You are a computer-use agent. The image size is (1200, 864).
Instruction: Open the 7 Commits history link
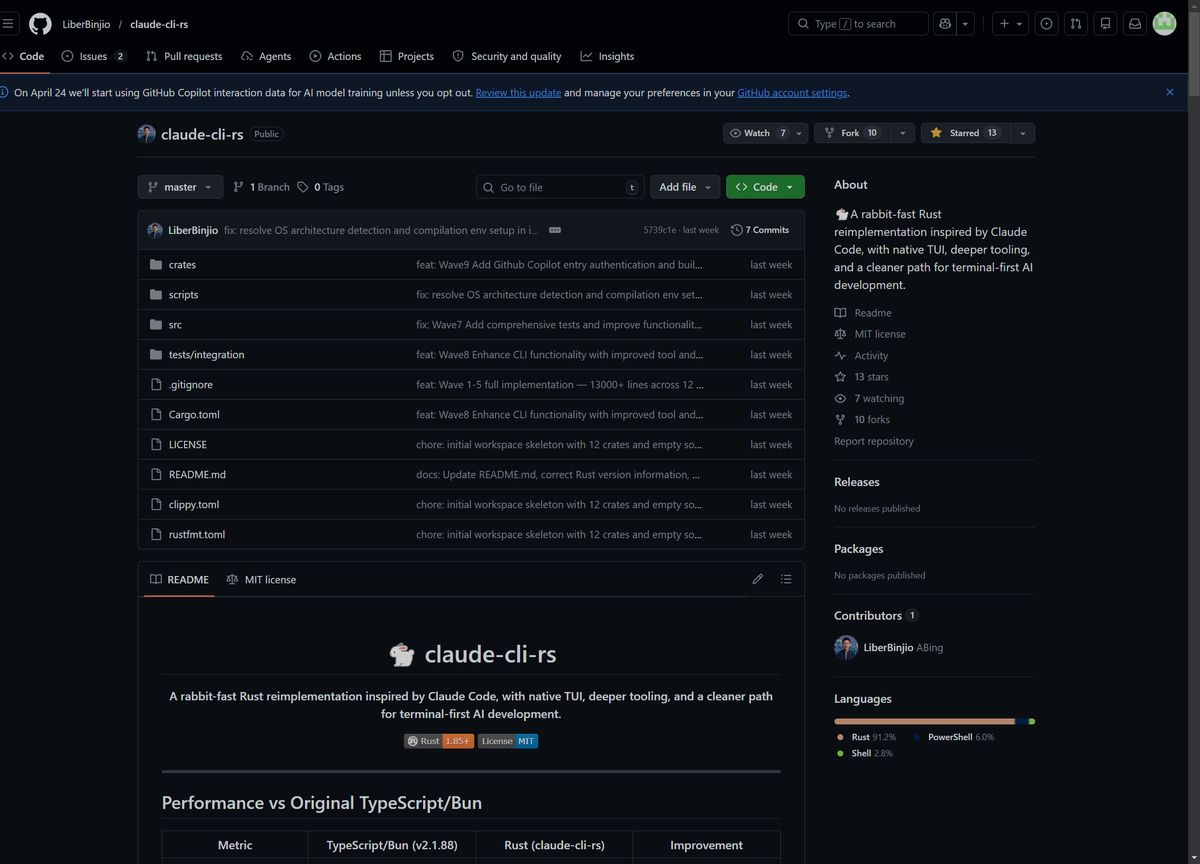[x=760, y=230]
